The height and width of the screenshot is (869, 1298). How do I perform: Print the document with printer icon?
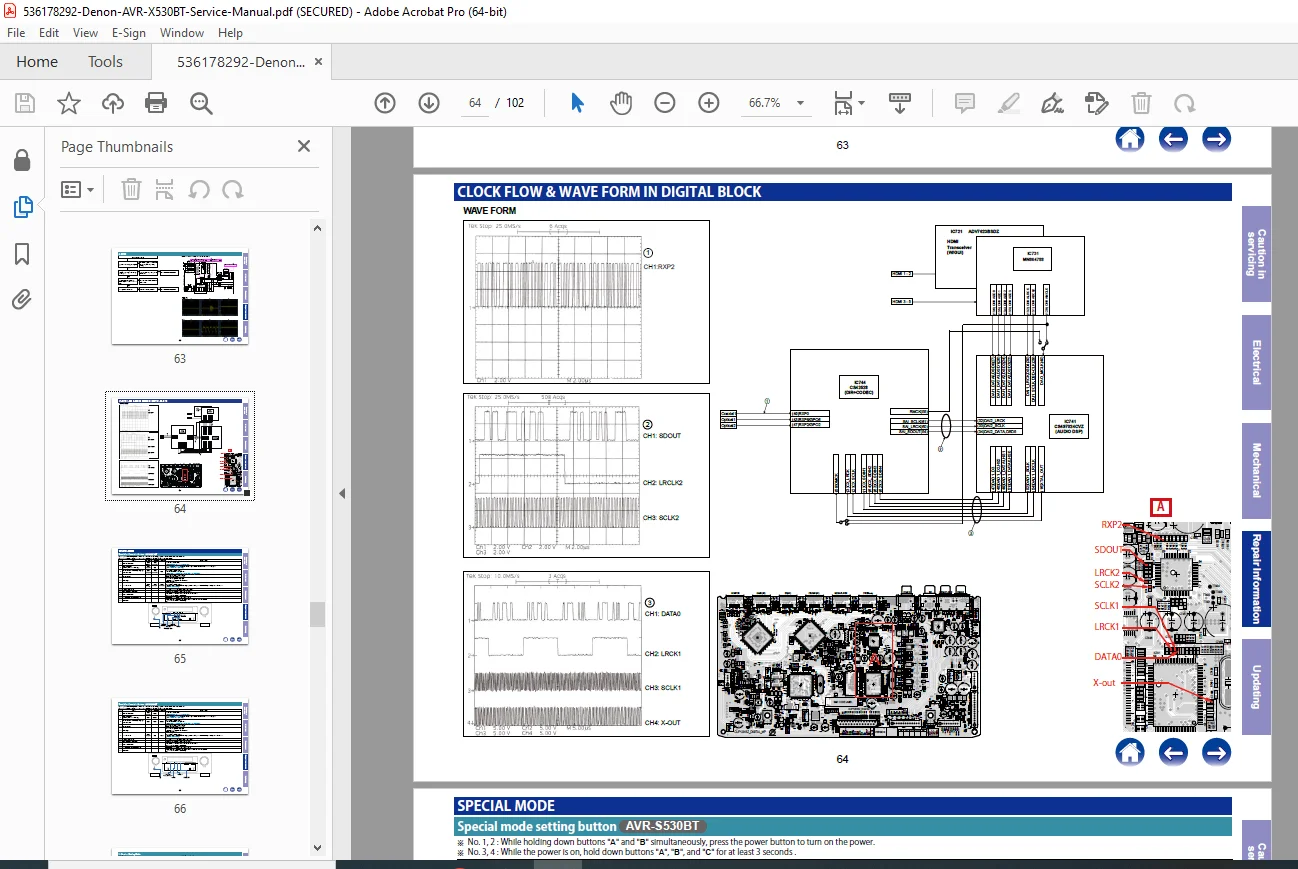pyautogui.click(x=156, y=103)
